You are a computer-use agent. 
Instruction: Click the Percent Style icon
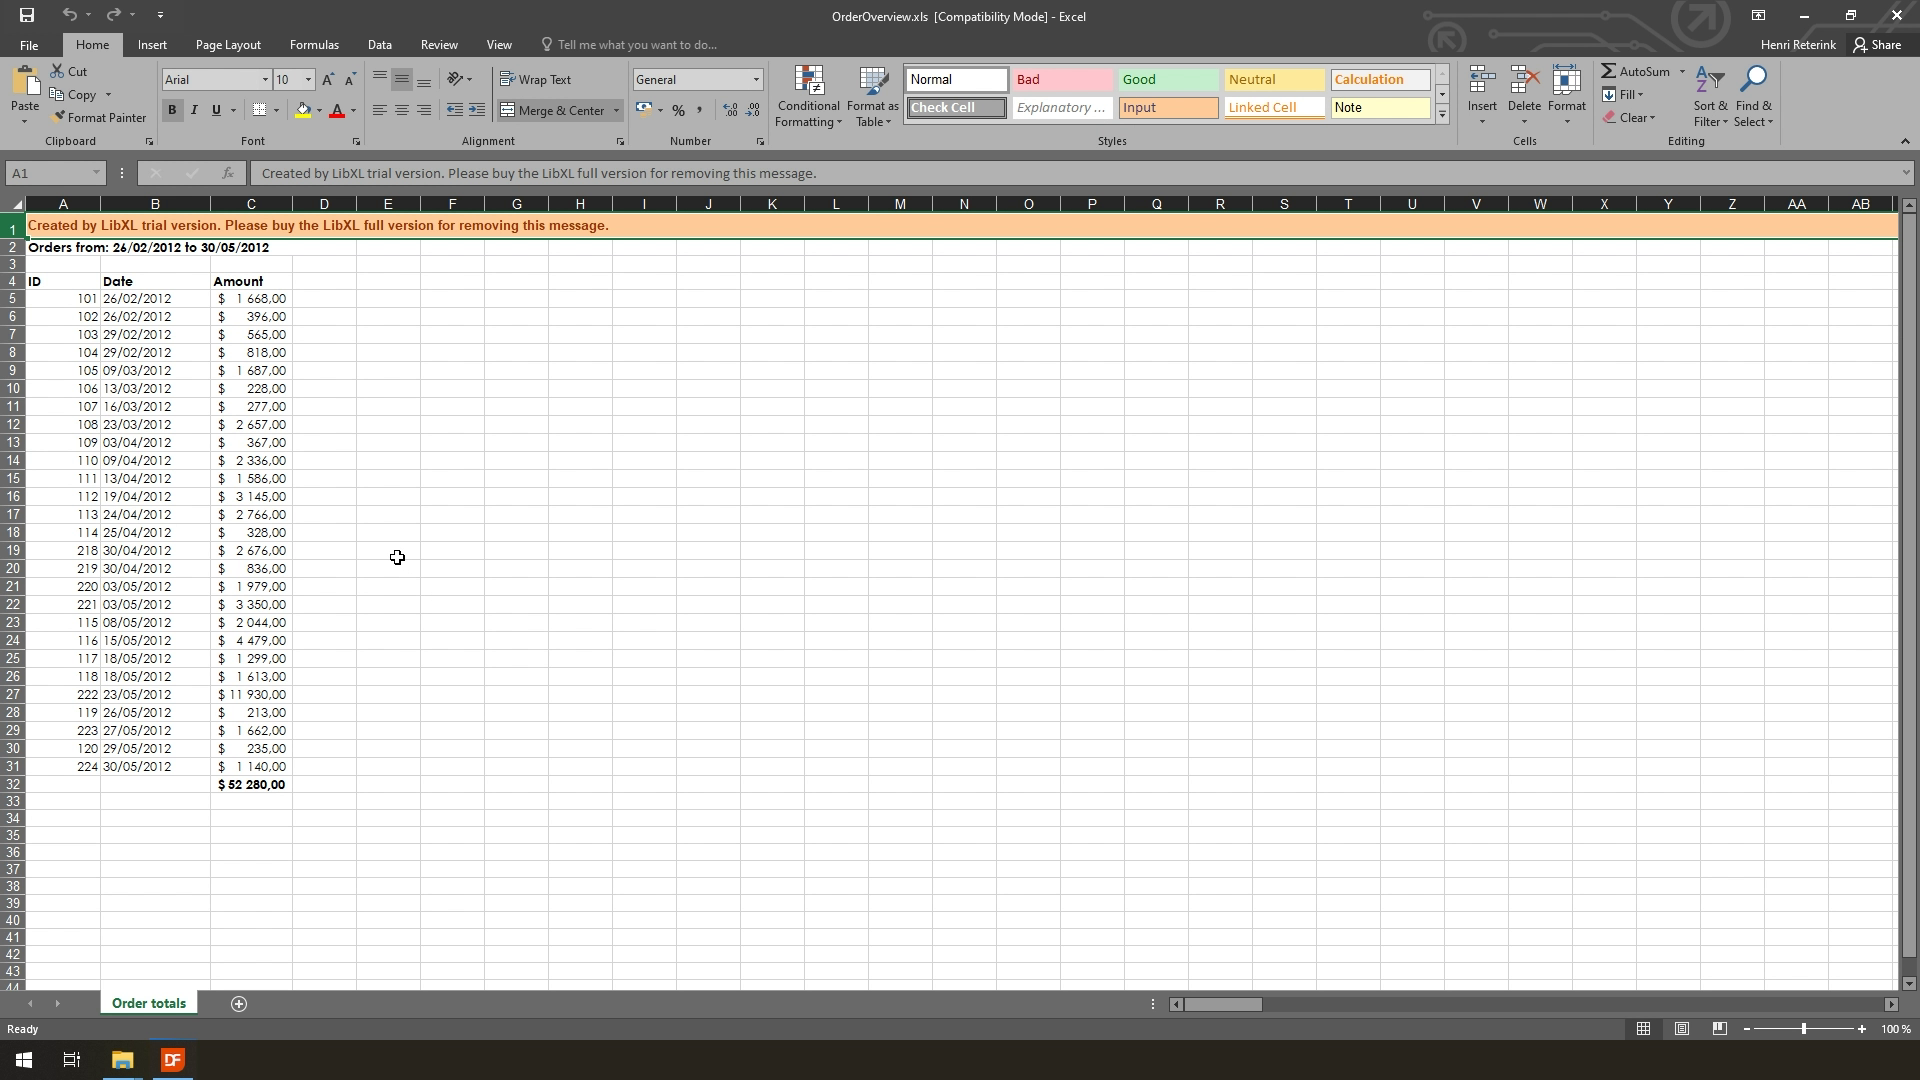678,111
